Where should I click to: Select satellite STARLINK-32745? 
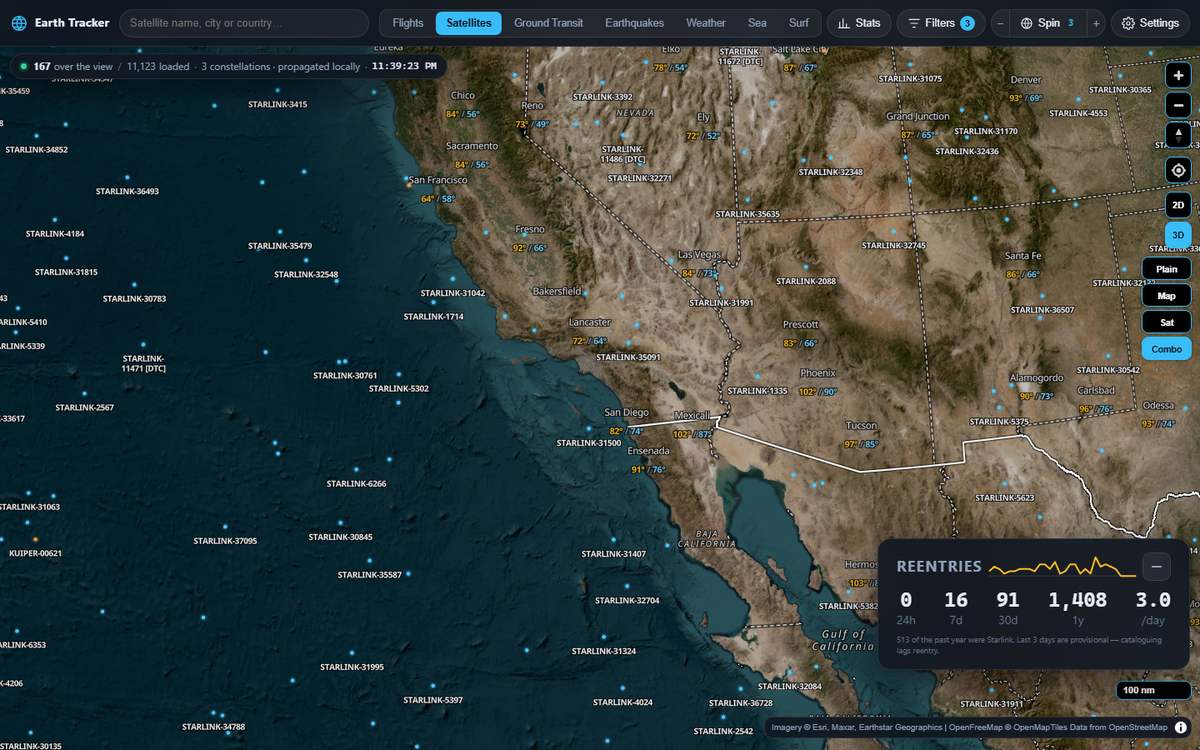(x=894, y=246)
